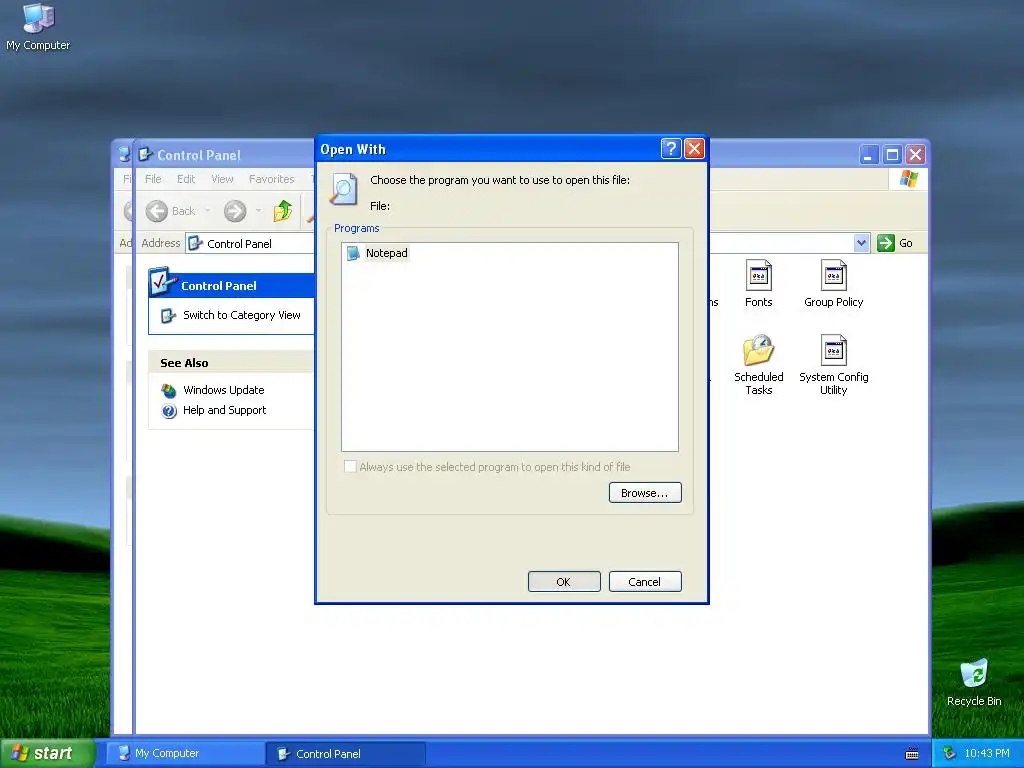The height and width of the screenshot is (768, 1024).
Task: Open the Help and Support link
Action: (224, 410)
